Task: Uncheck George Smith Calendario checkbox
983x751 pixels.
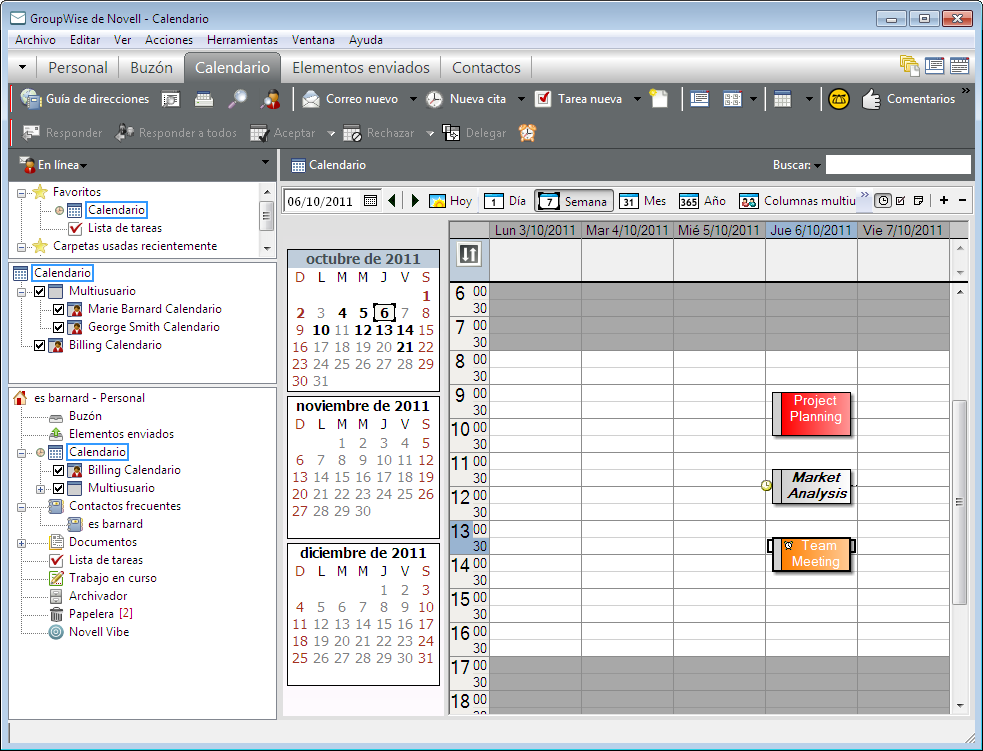Action: coord(58,327)
